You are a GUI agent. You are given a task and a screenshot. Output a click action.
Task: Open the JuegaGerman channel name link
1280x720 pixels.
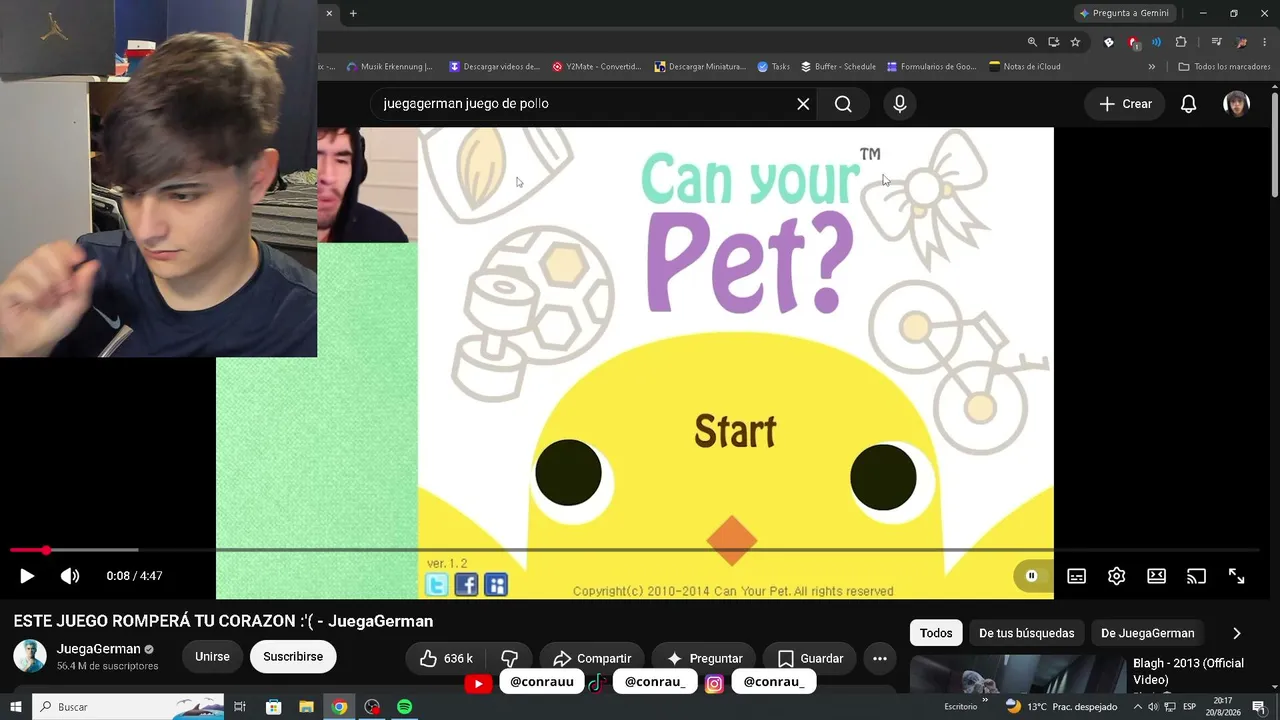click(99, 649)
